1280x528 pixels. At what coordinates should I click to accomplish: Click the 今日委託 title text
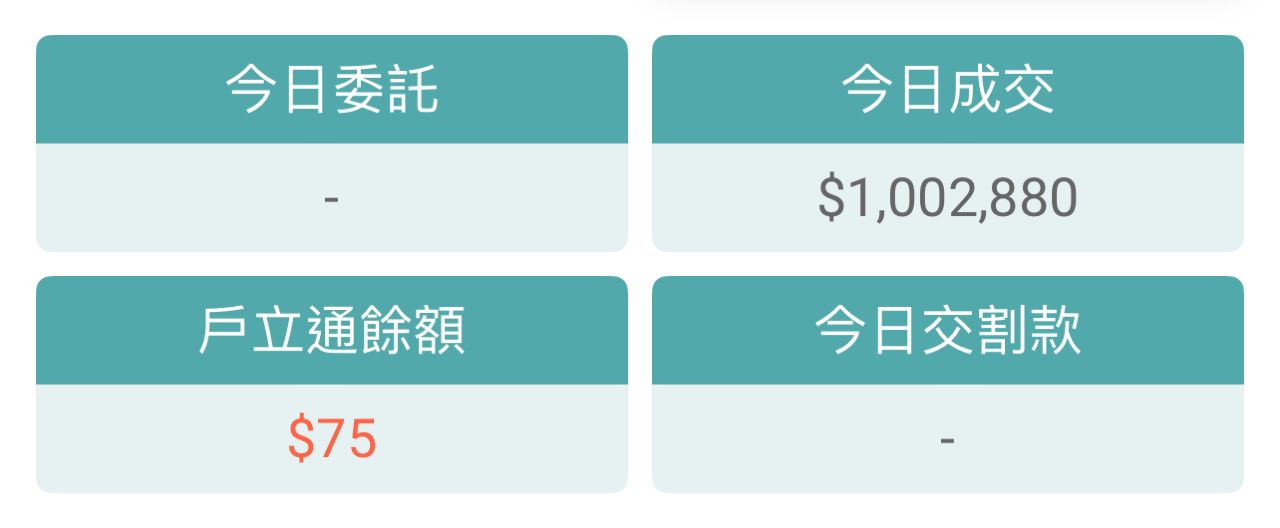click(332, 91)
